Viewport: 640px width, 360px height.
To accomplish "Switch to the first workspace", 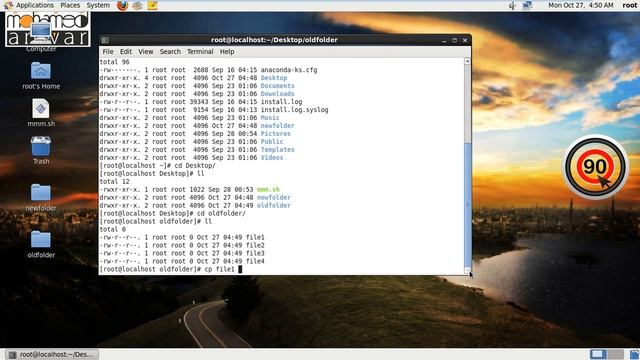I will (598, 354).
